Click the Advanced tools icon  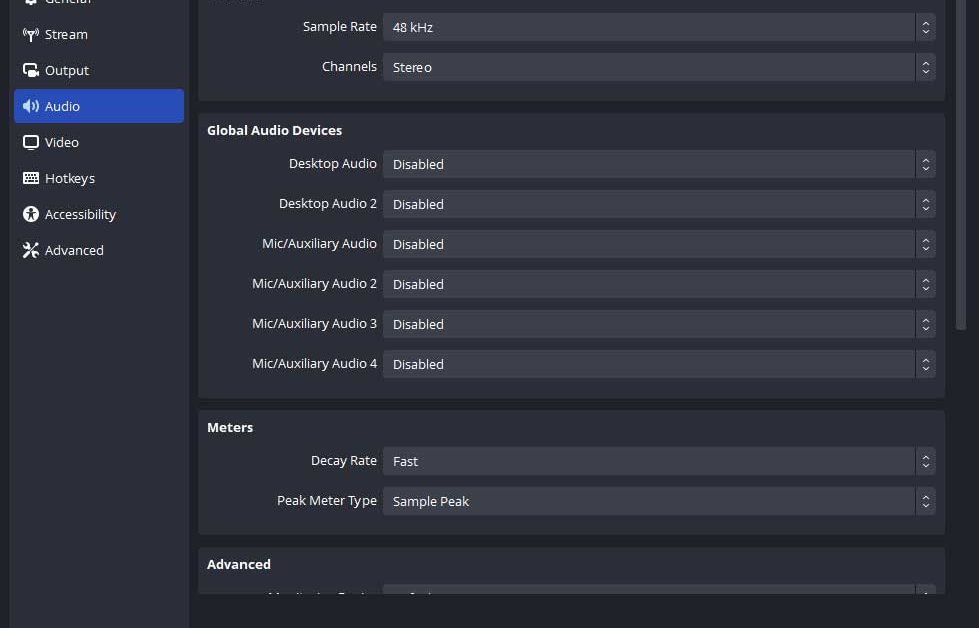click(30, 250)
